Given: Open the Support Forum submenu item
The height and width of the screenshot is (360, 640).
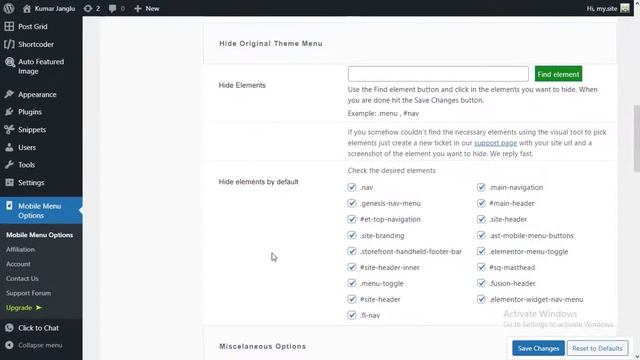Looking at the screenshot, I should (x=28, y=293).
